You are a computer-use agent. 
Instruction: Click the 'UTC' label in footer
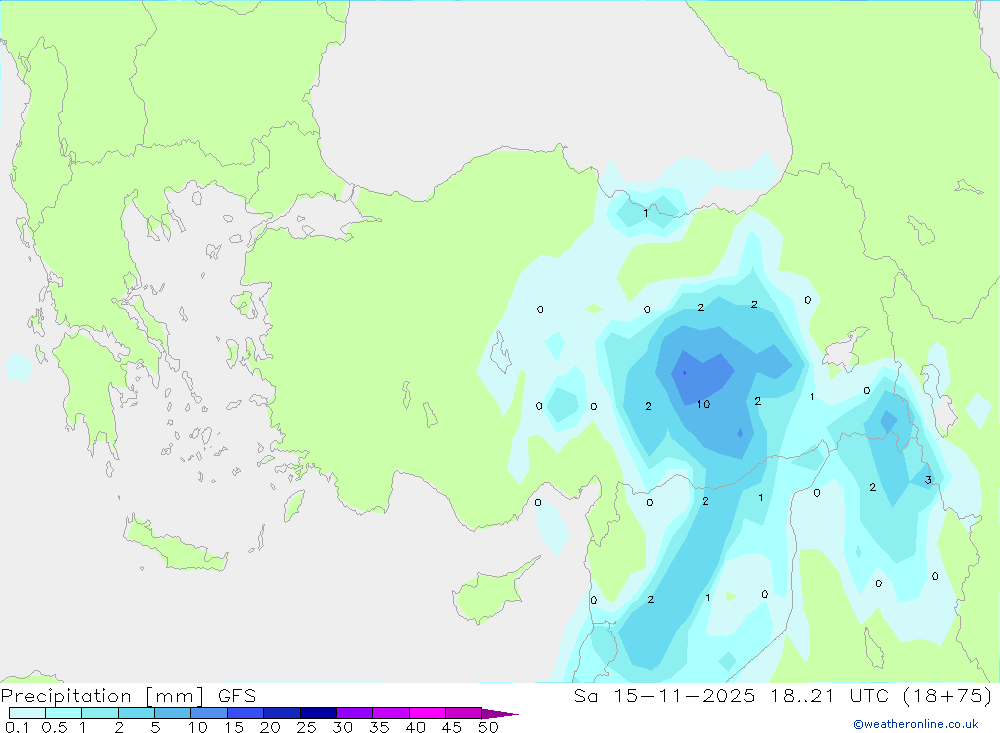(869, 695)
